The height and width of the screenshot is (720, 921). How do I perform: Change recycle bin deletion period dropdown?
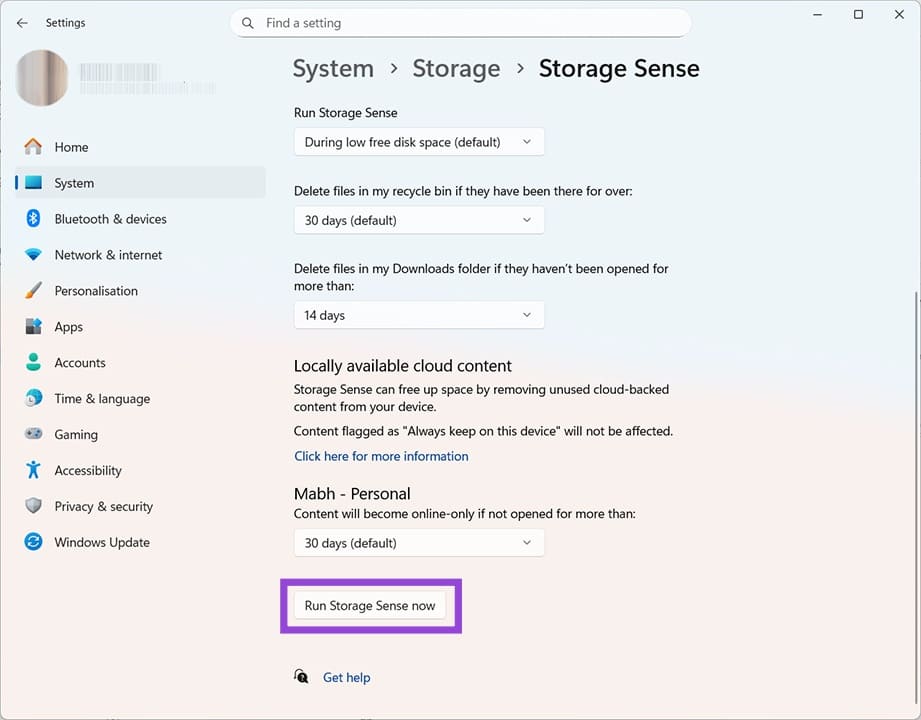(418, 220)
